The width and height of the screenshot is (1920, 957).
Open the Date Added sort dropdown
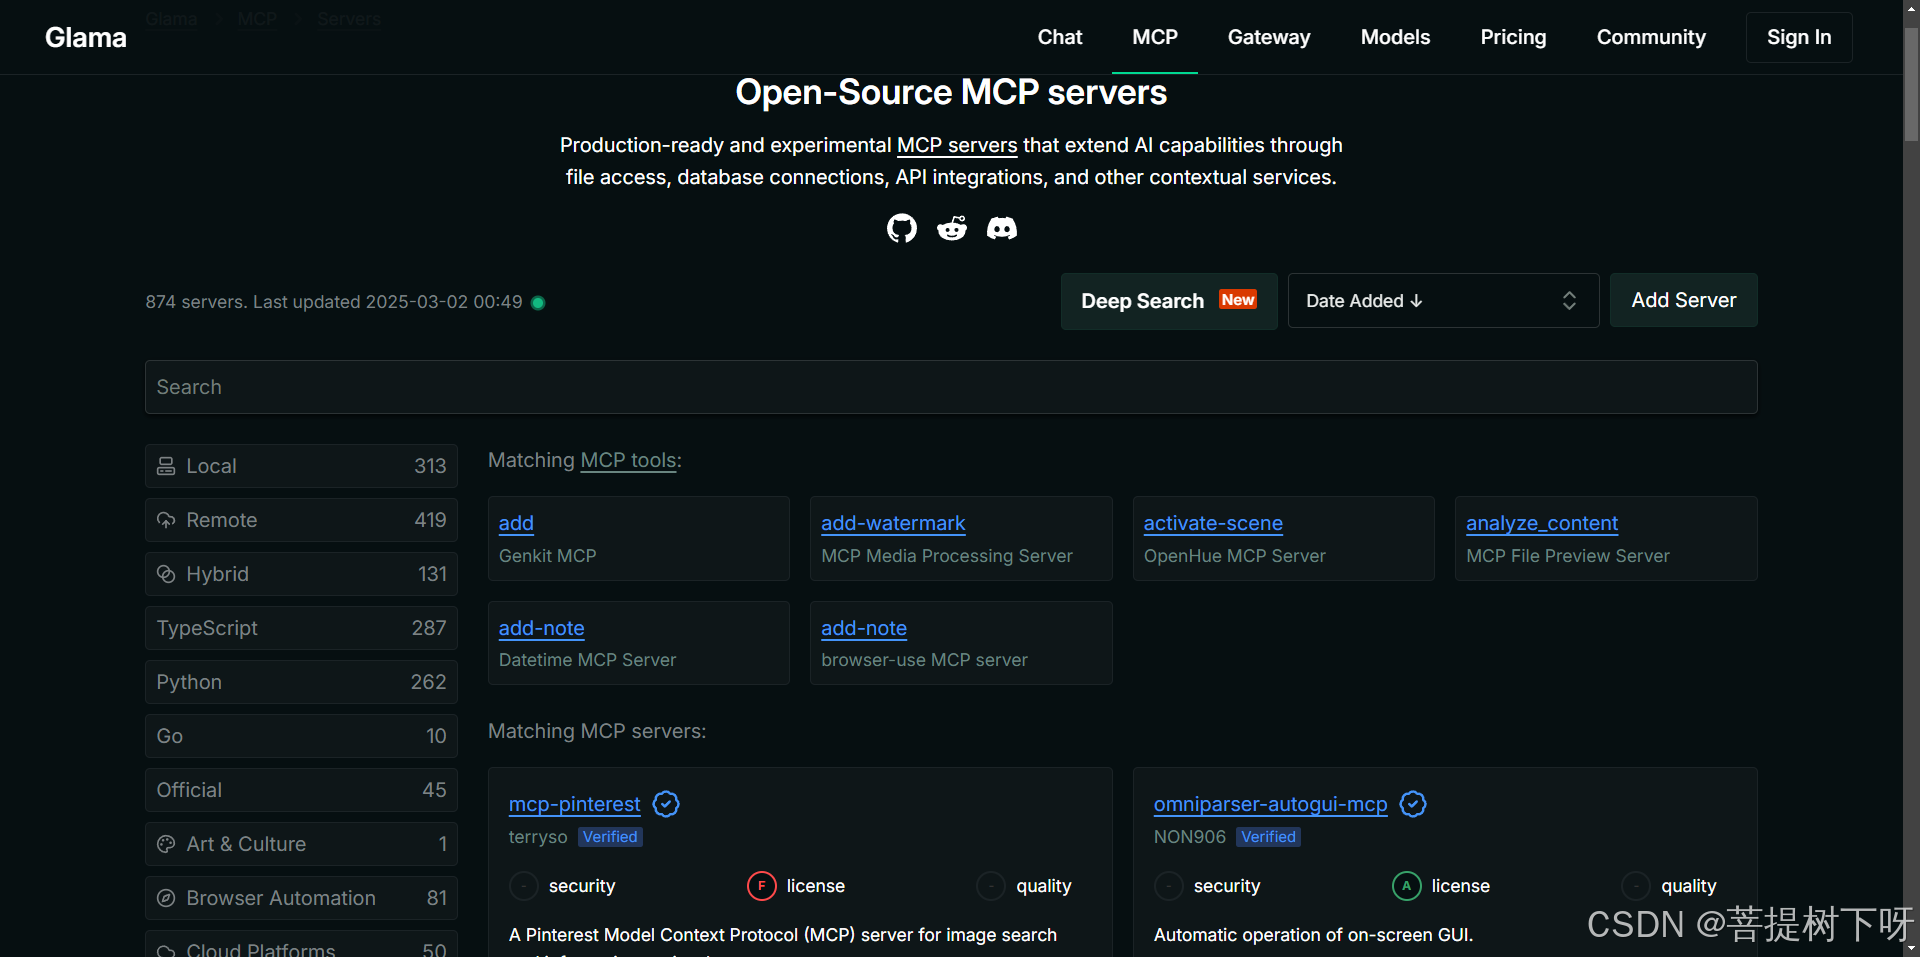(1443, 301)
